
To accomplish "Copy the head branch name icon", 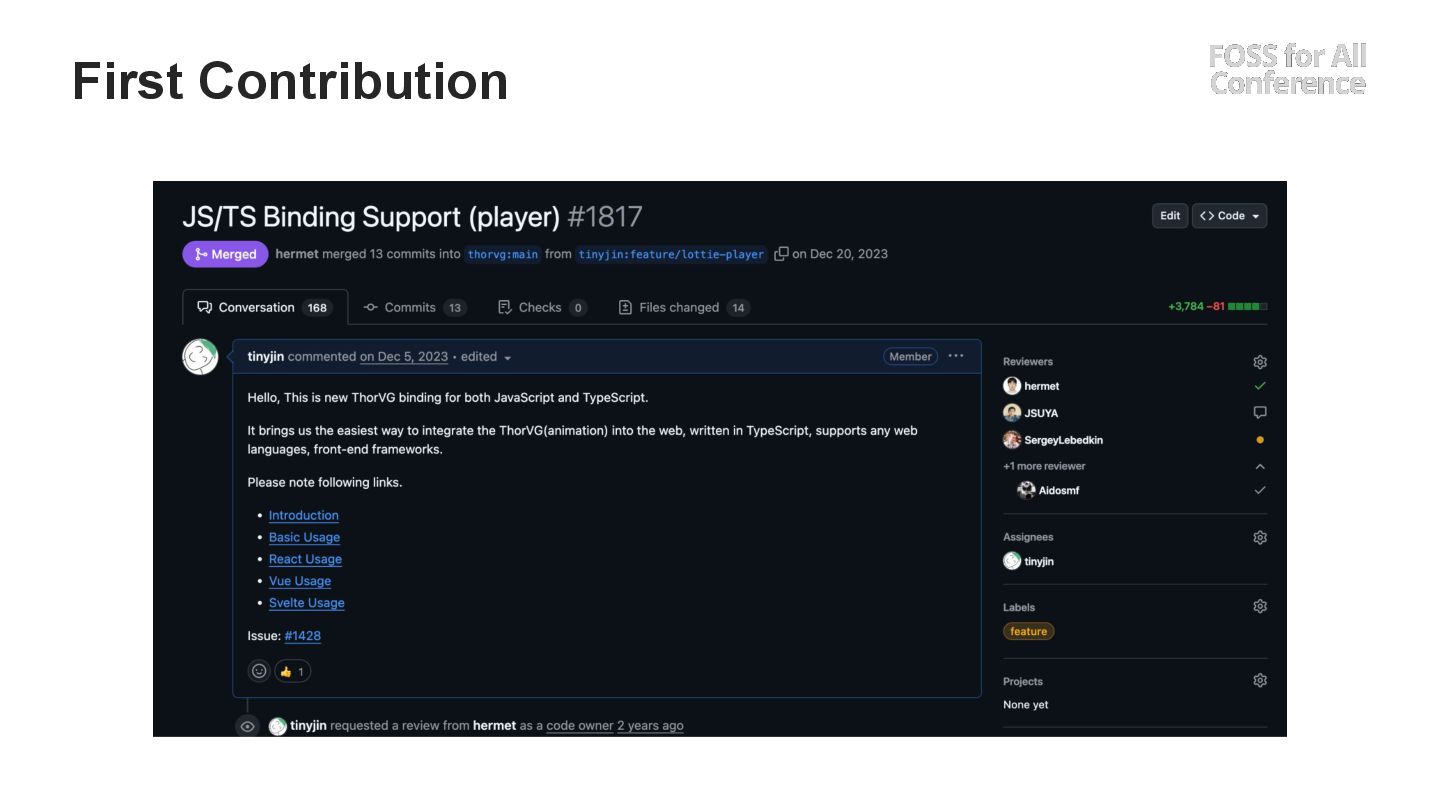I will (781, 254).
